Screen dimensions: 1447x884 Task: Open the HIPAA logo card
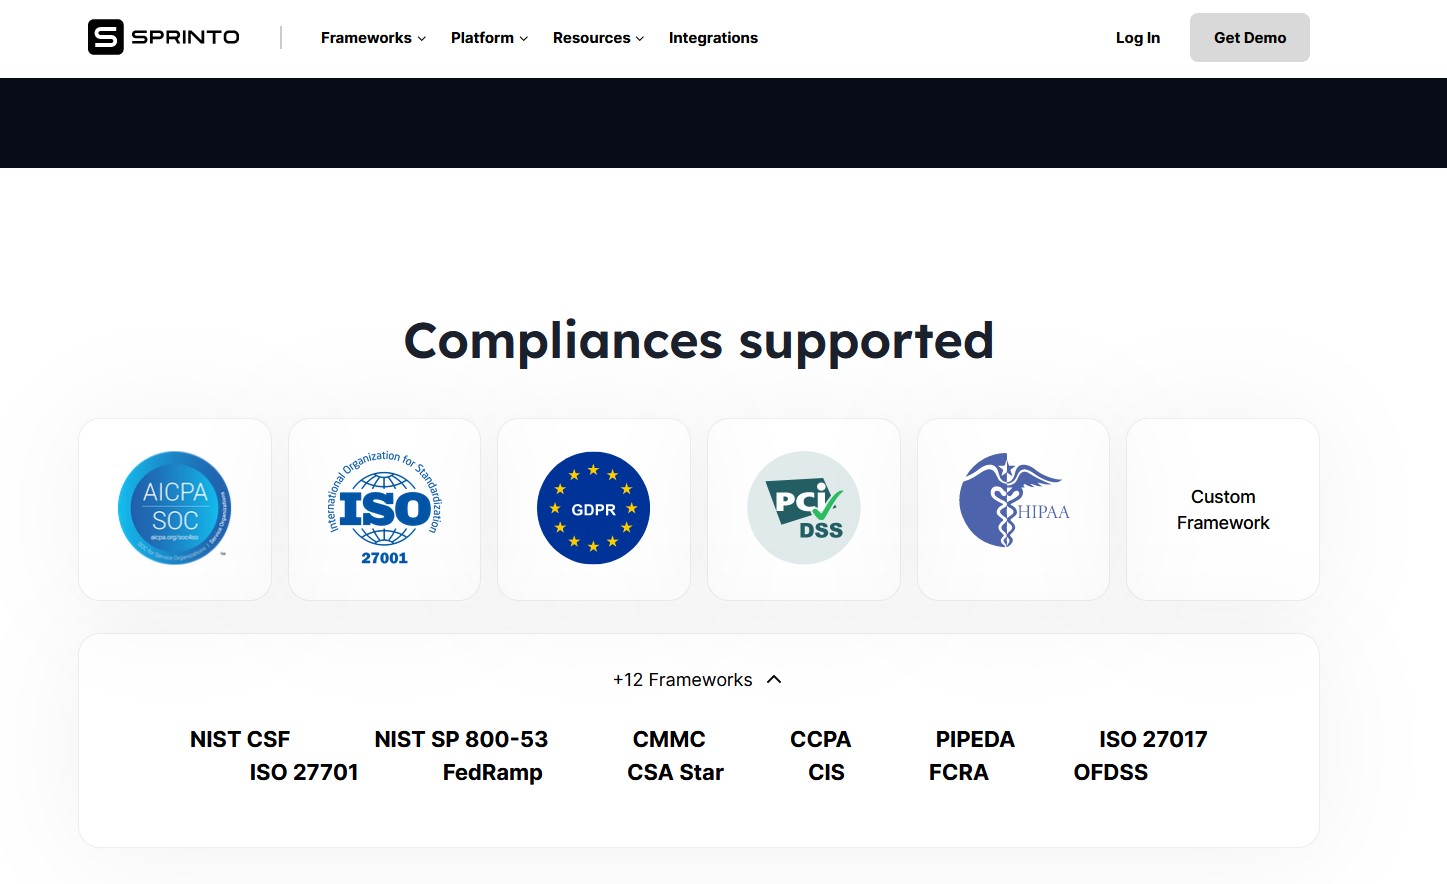pyautogui.click(x=1013, y=509)
